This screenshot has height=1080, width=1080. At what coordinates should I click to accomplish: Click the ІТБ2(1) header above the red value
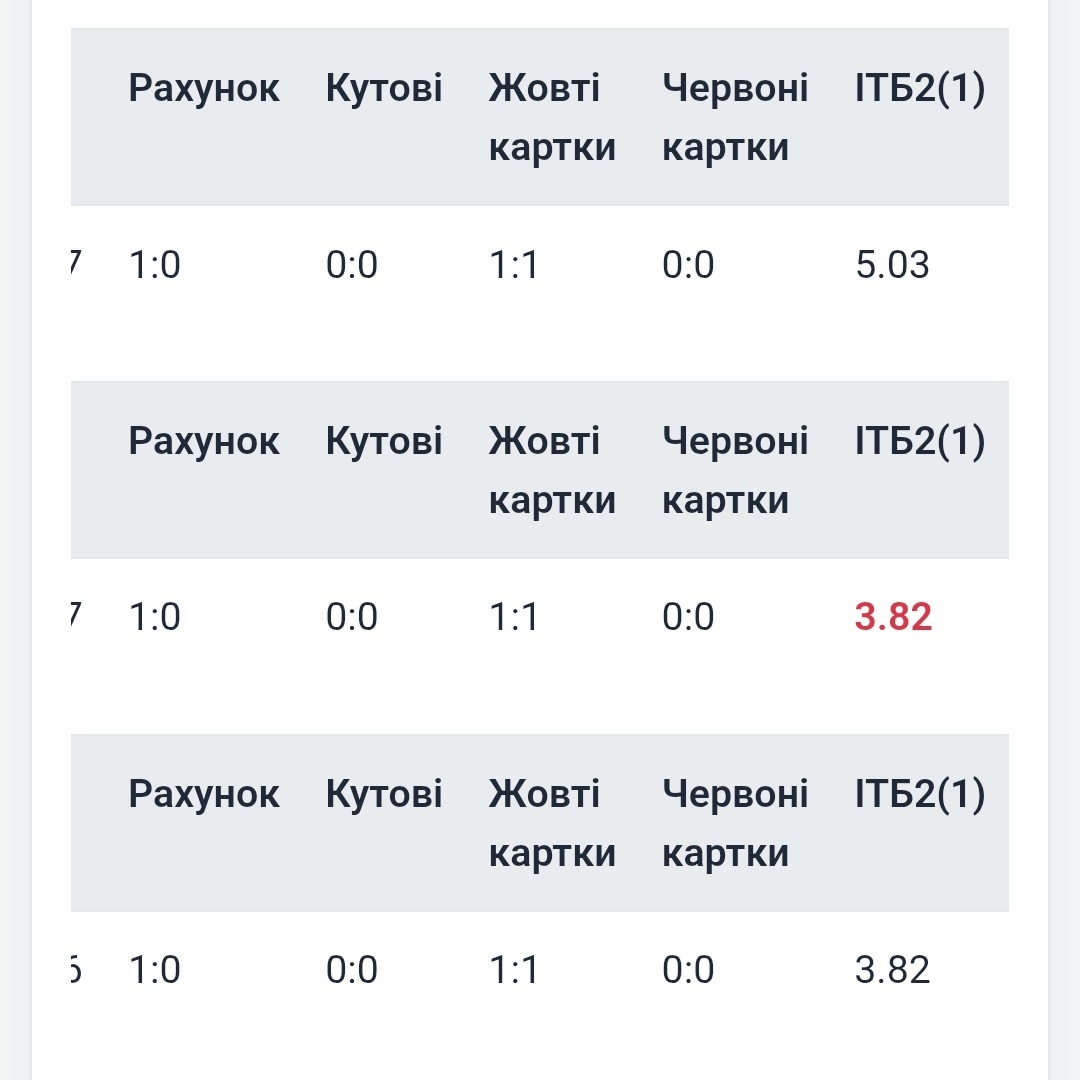[x=920, y=441]
